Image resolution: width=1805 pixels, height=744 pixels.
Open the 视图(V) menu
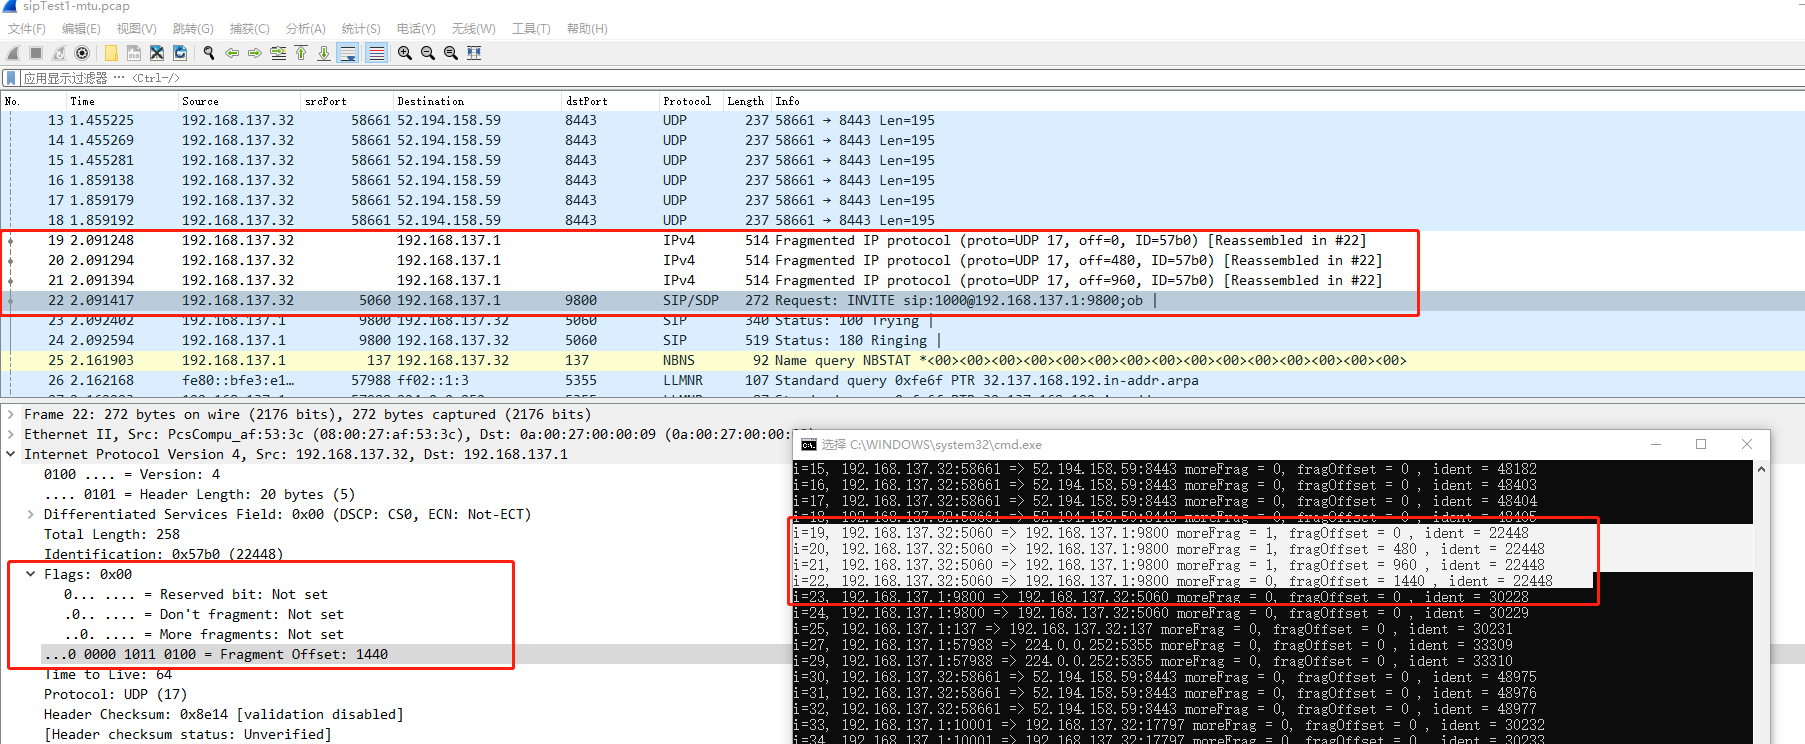coord(136,29)
